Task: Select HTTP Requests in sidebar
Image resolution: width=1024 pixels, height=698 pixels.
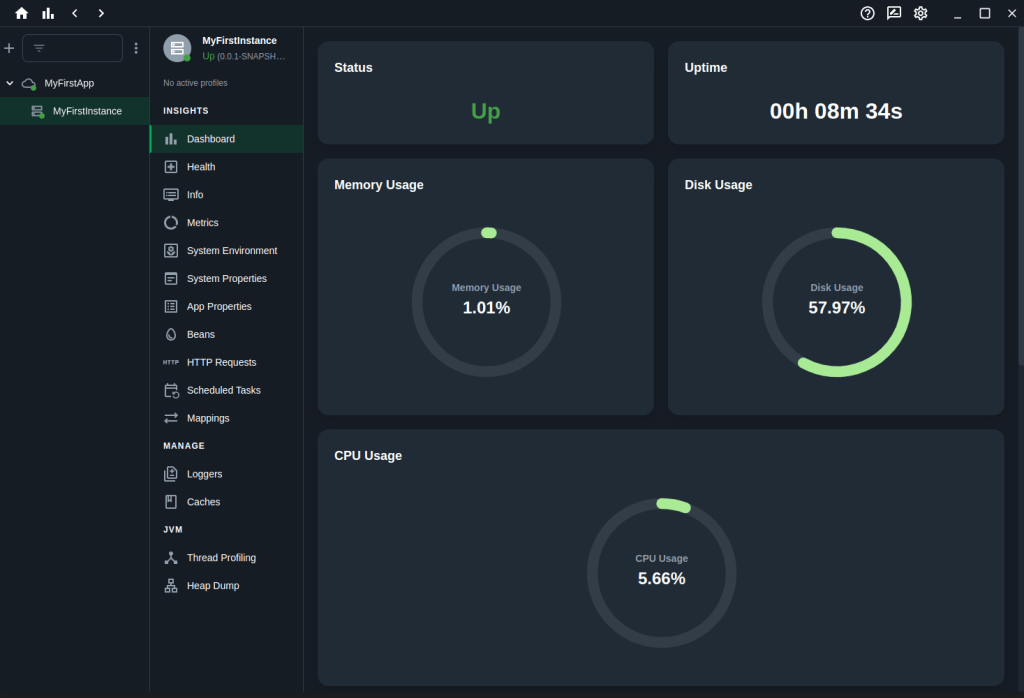Action: pyautogui.click(x=221, y=363)
